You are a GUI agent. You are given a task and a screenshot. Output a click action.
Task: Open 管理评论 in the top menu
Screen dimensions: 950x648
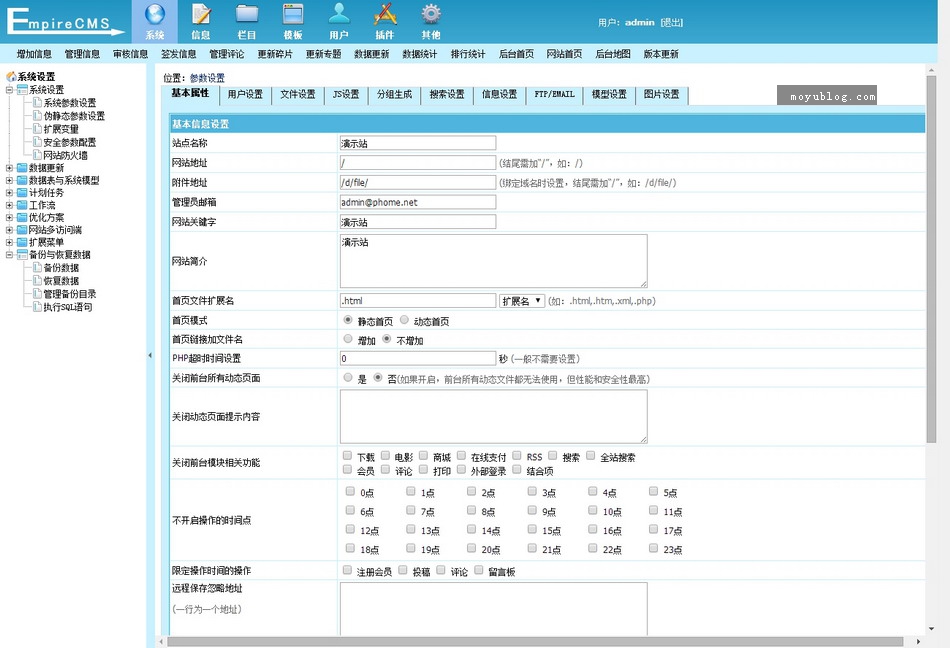pos(227,54)
